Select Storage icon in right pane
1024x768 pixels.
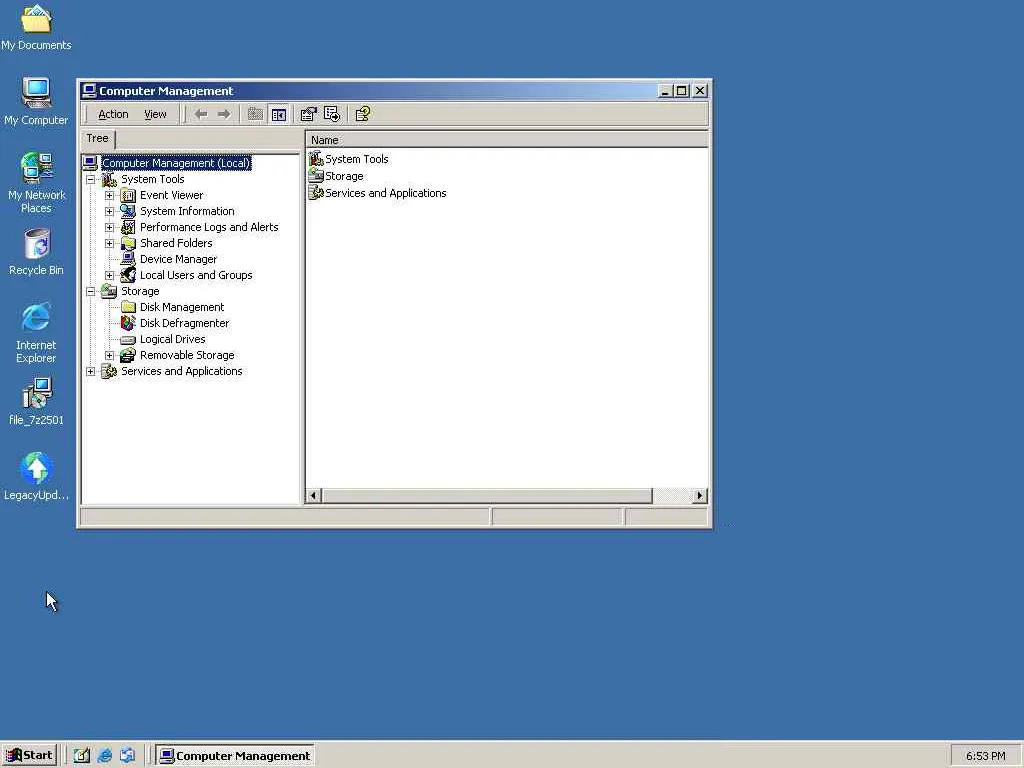point(316,176)
